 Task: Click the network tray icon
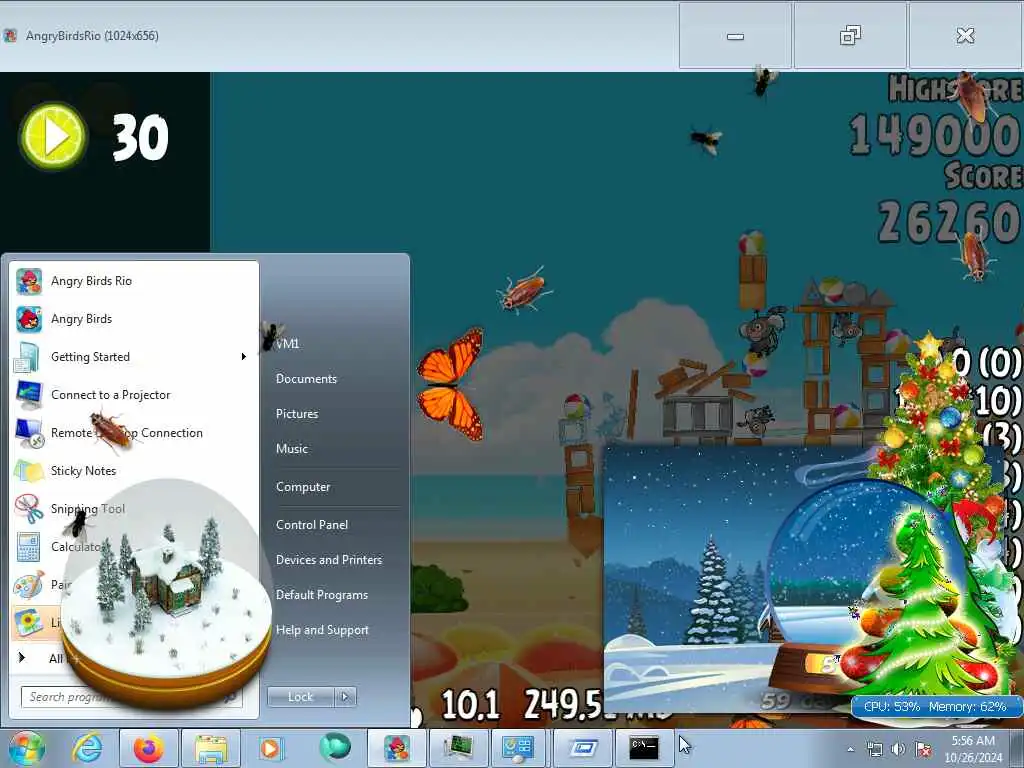[x=874, y=749]
